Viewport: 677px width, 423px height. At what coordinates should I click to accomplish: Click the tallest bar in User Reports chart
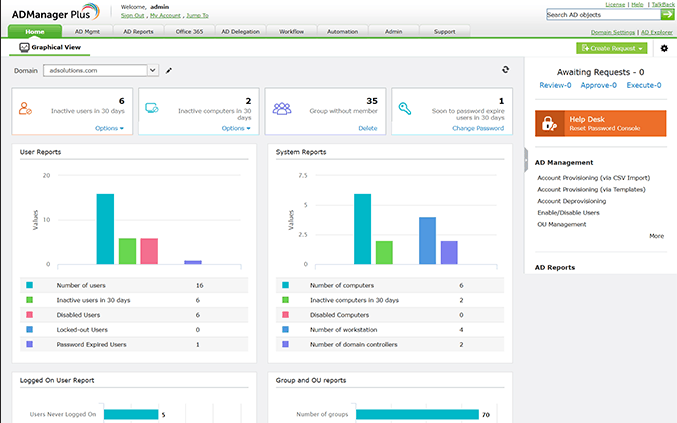[x=105, y=229]
